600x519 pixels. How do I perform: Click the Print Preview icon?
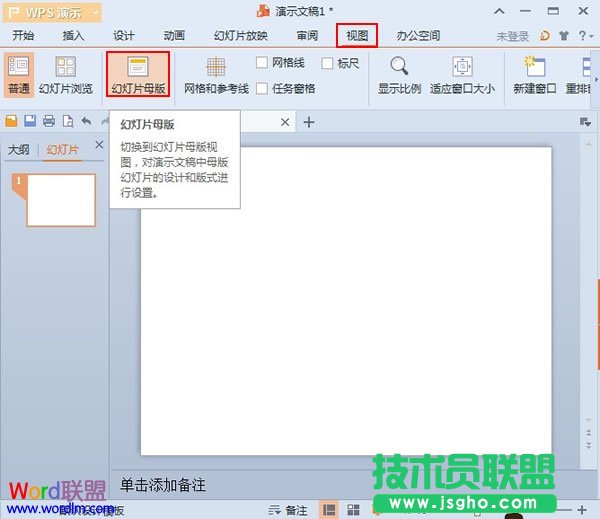click(x=68, y=121)
